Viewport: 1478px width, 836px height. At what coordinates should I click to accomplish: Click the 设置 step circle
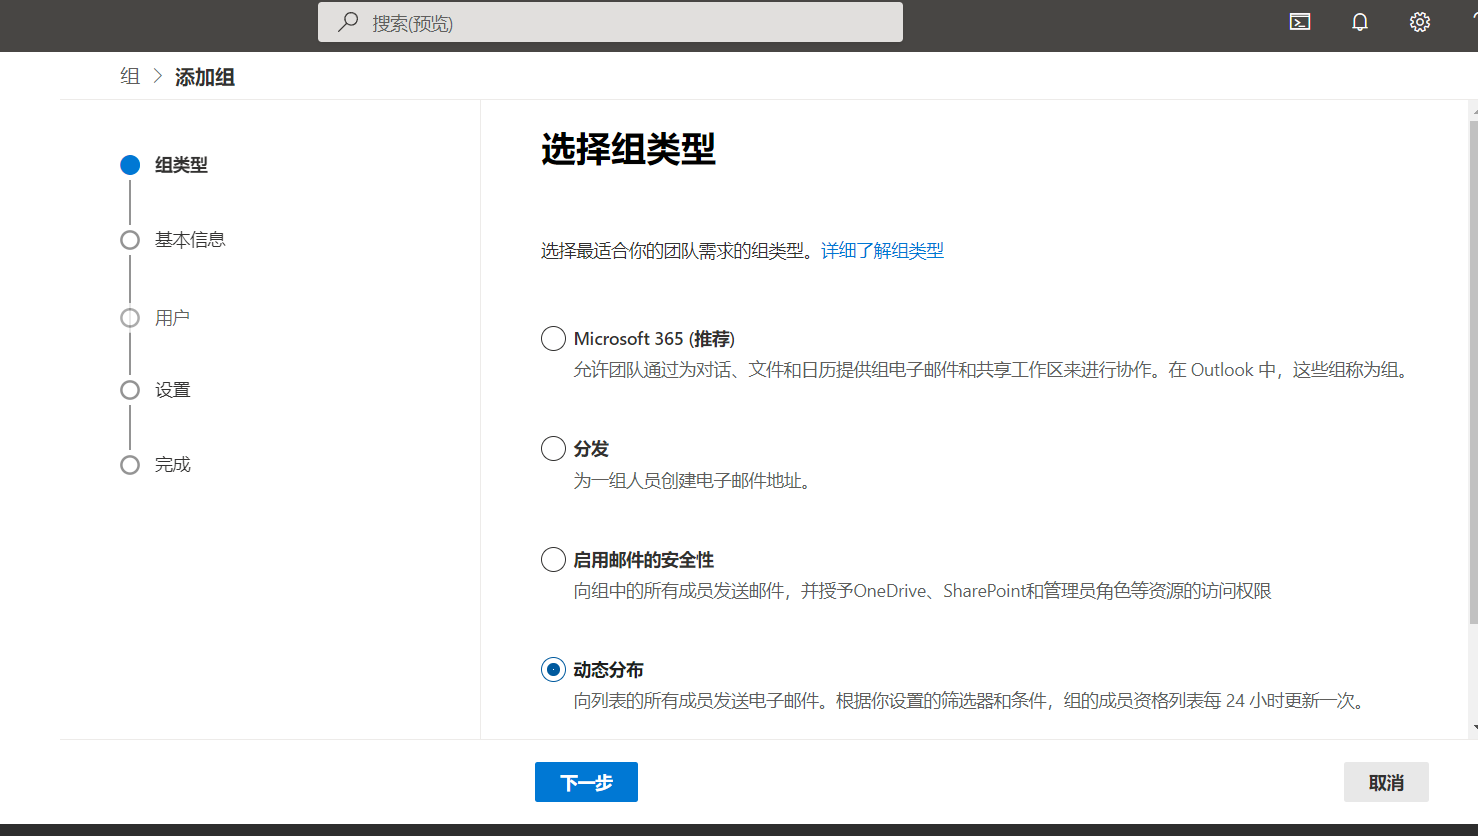130,390
